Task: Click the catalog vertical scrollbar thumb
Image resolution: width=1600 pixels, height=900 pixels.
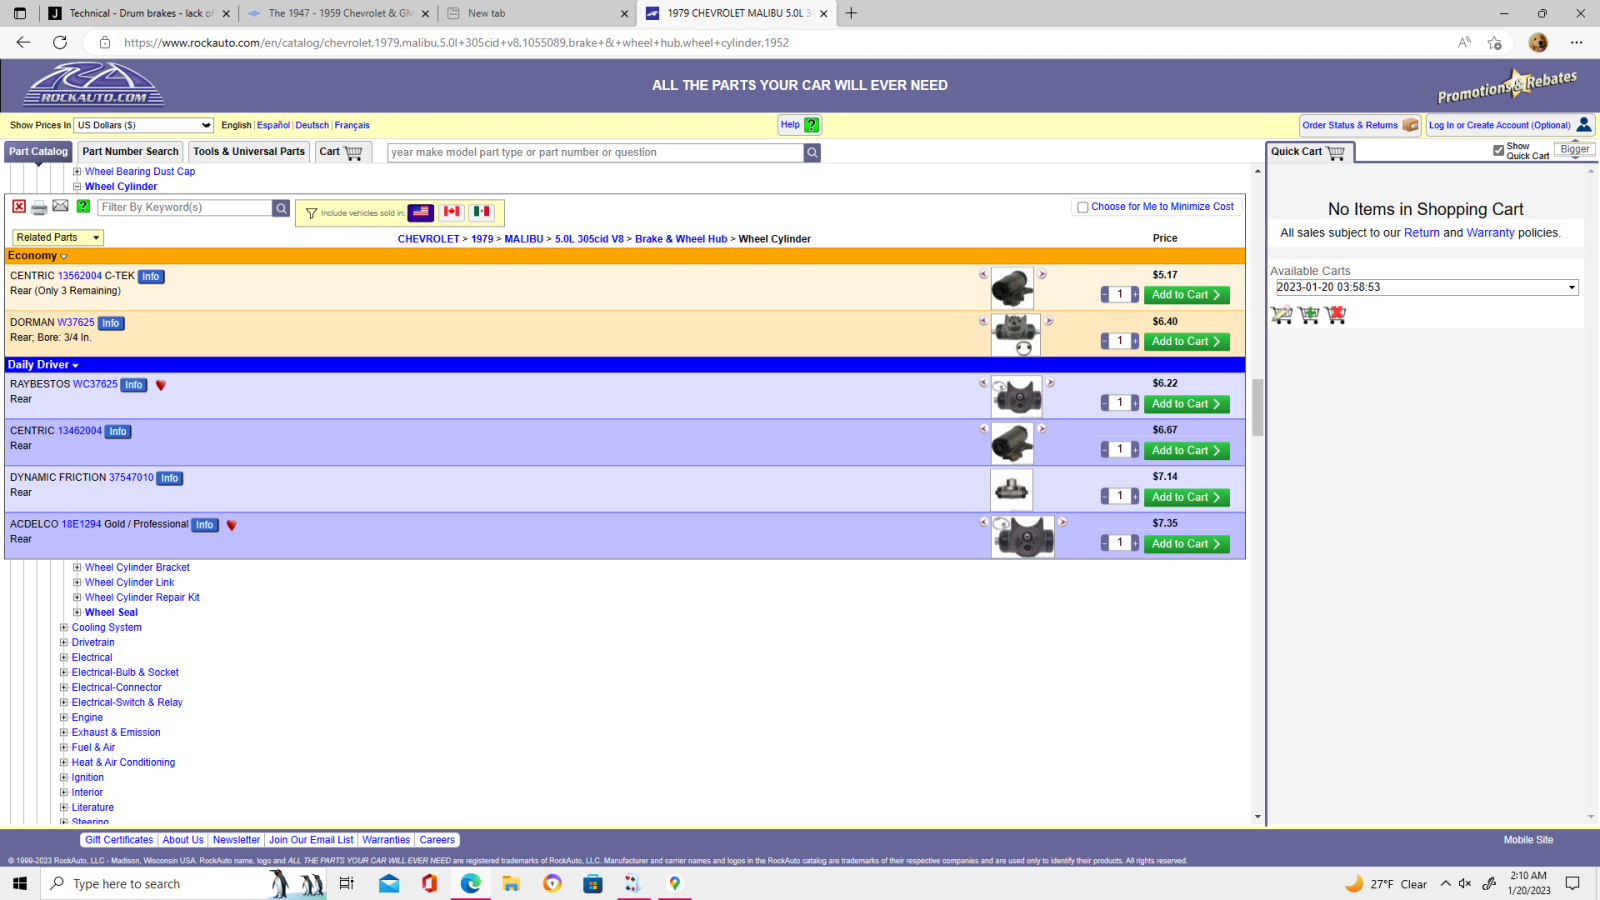Action: pos(1258,408)
